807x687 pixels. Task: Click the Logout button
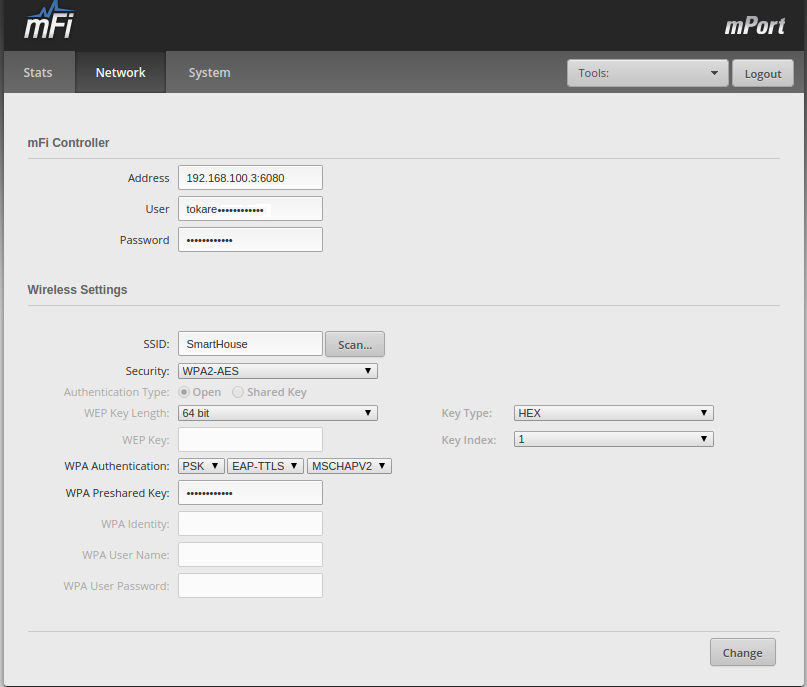763,74
